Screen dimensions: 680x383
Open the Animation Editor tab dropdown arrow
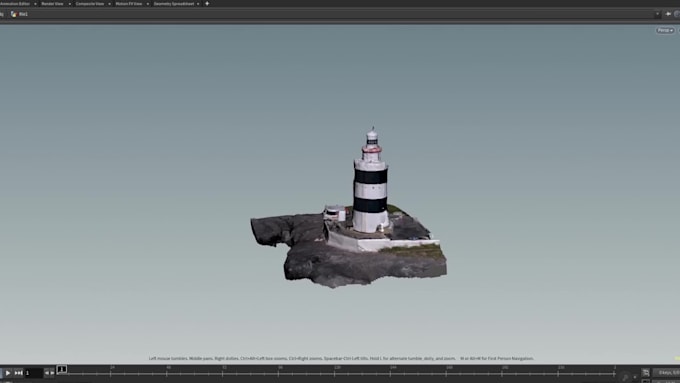(x=35, y=4)
